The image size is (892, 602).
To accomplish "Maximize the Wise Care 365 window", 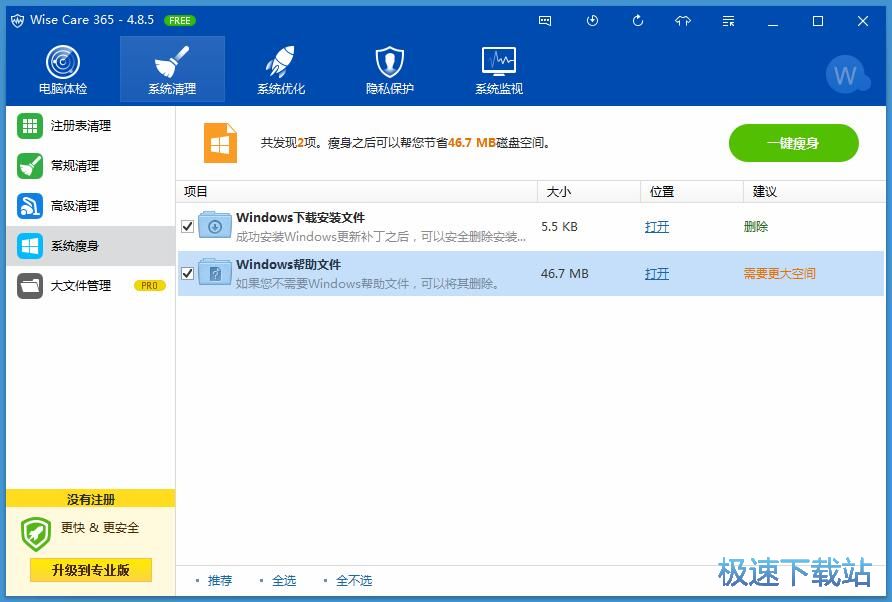I will [x=818, y=21].
